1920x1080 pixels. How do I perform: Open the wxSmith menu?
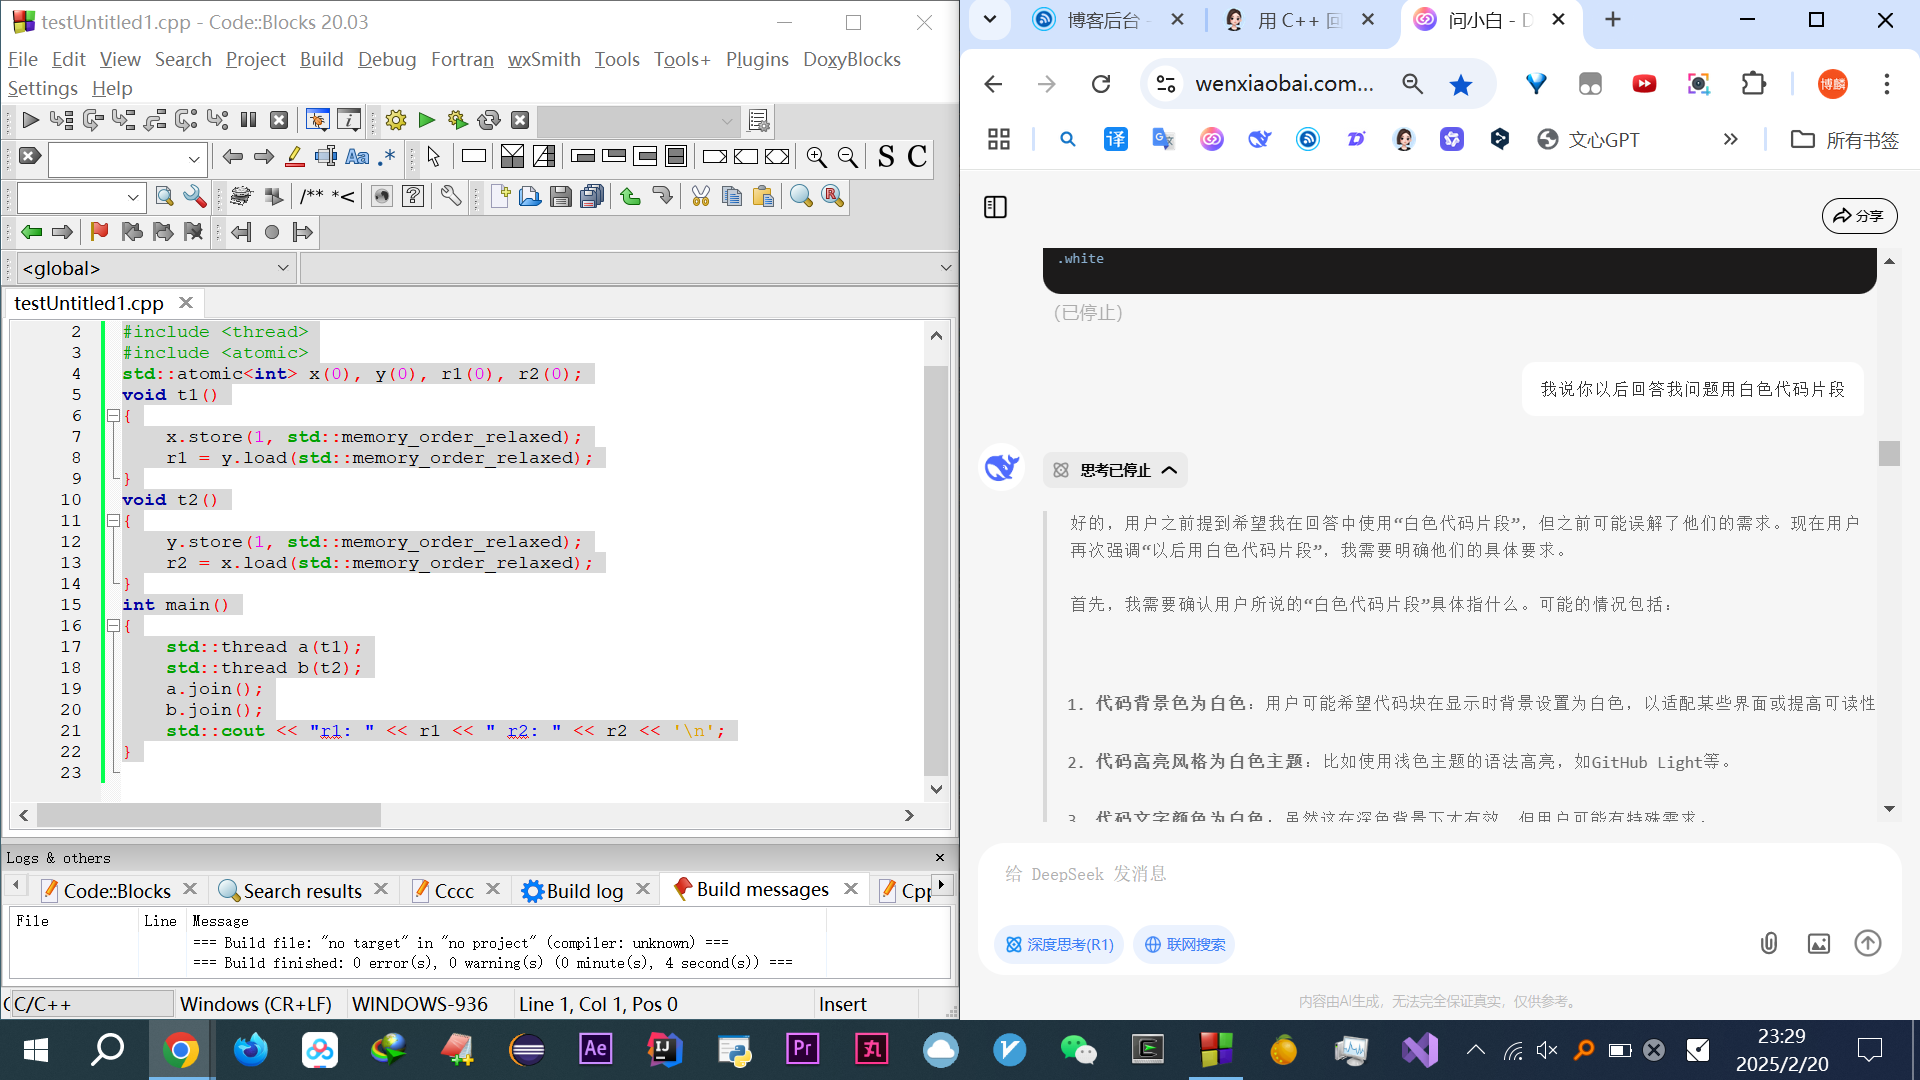(x=544, y=59)
